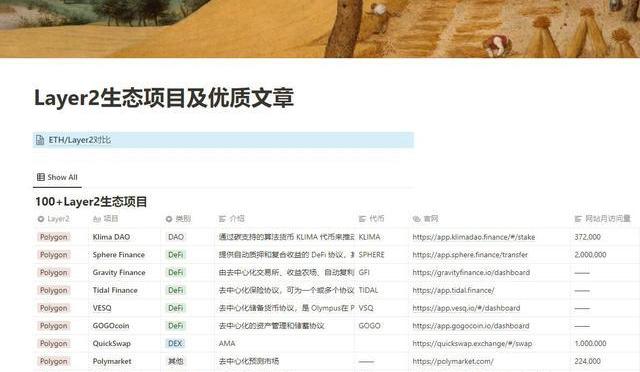Open the Klima DAO stake URL
Screen dimensions: 640x372
(x=473, y=237)
